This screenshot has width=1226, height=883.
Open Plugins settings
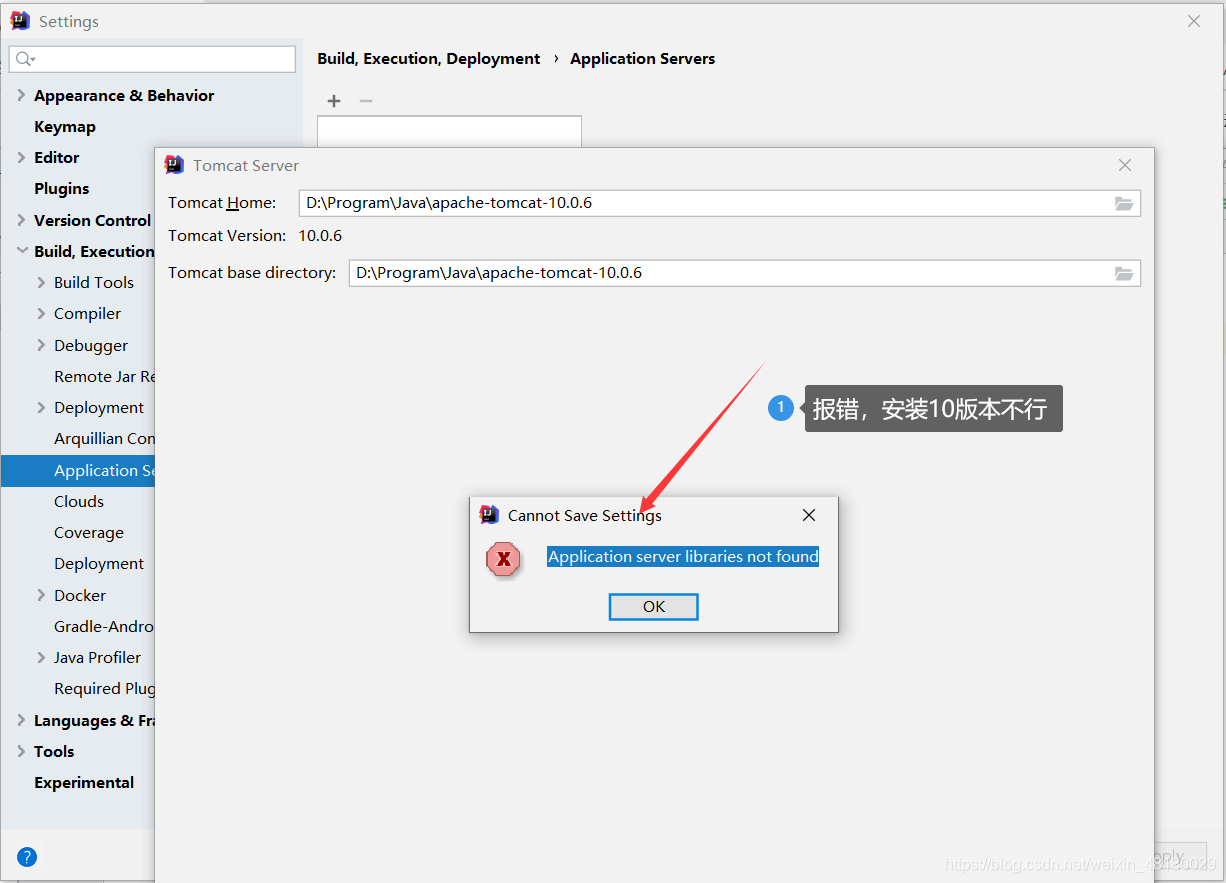click(61, 189)
